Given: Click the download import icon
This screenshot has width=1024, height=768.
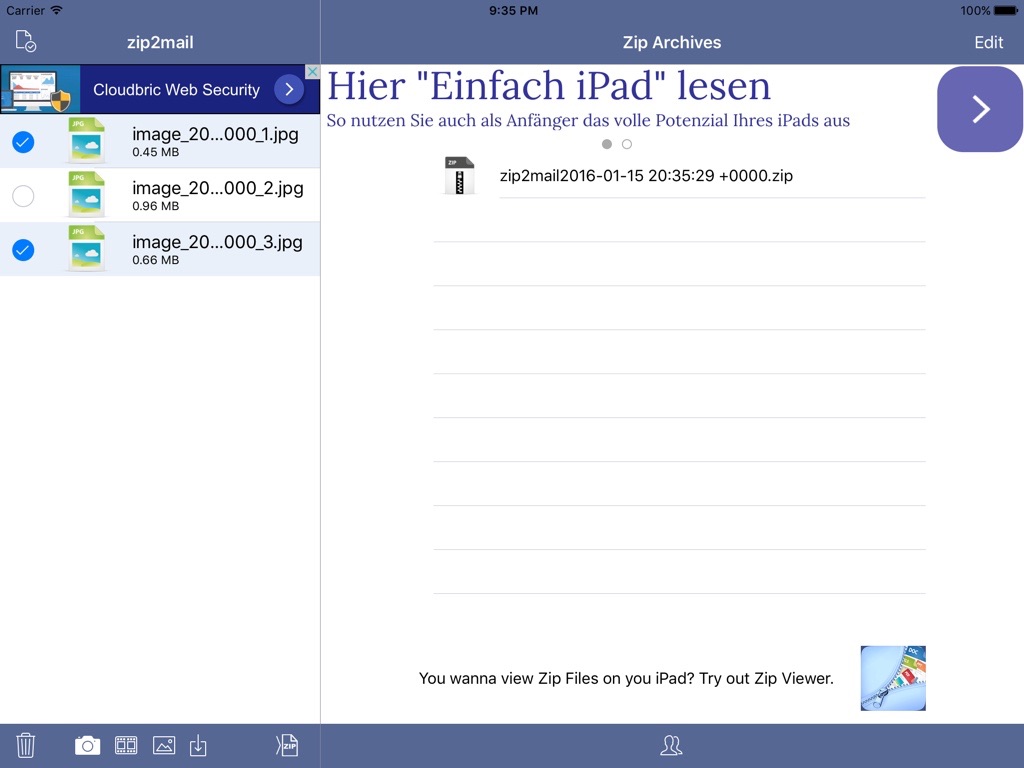Looking at the screenshot, I should tap(199, 745).
